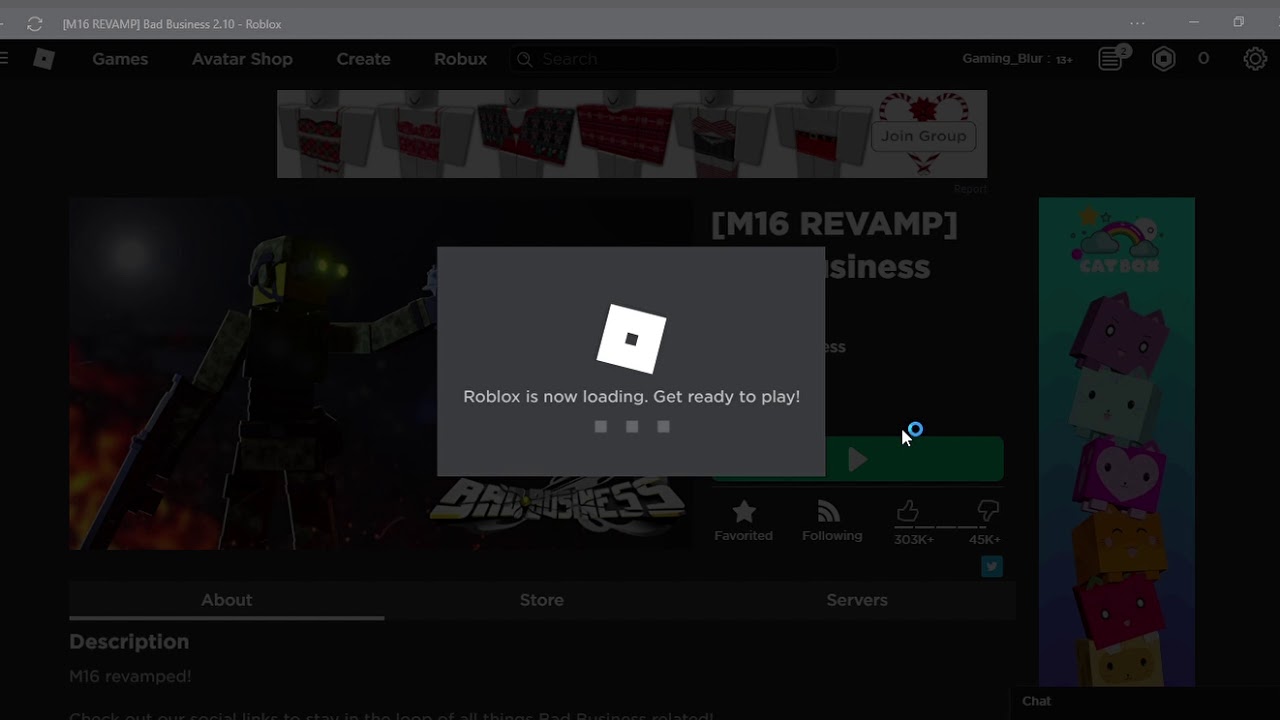Viewport: 1280px width, 720px height.
Task: Open Games in the navigation bar
Action: point(120,59)
